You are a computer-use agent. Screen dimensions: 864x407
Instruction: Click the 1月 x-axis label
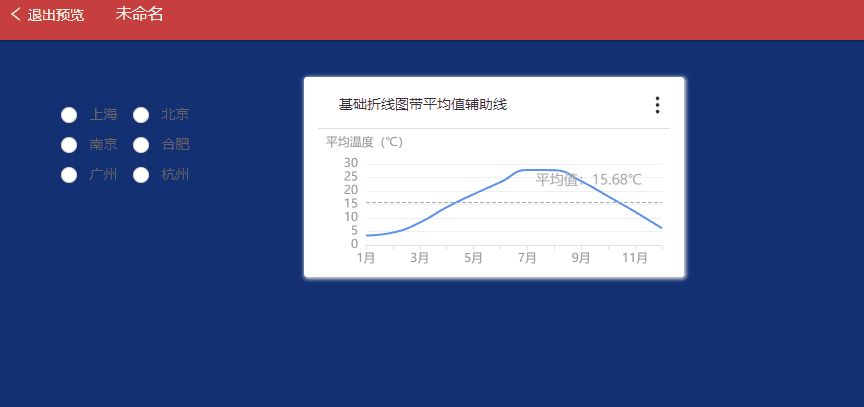[366, 257]
